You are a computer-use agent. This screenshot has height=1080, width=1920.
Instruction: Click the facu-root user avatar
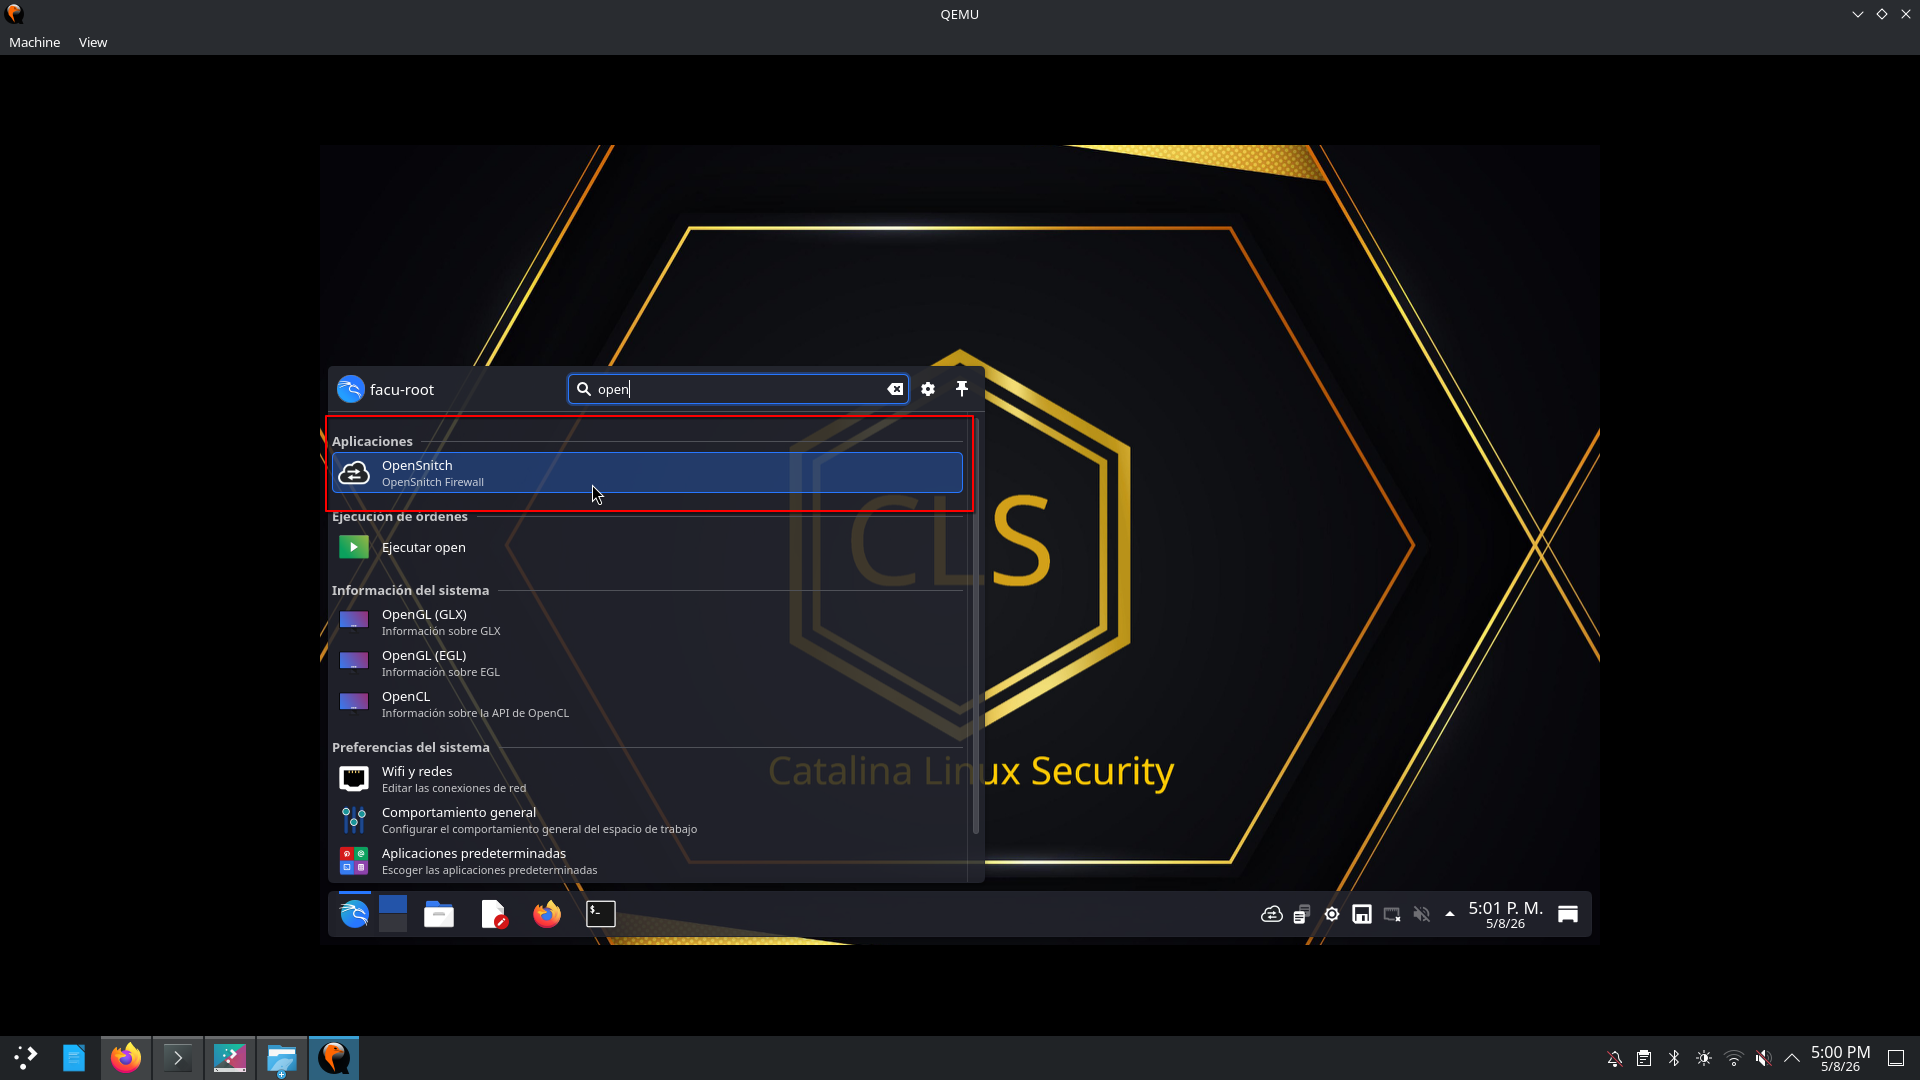coord(350,389)
